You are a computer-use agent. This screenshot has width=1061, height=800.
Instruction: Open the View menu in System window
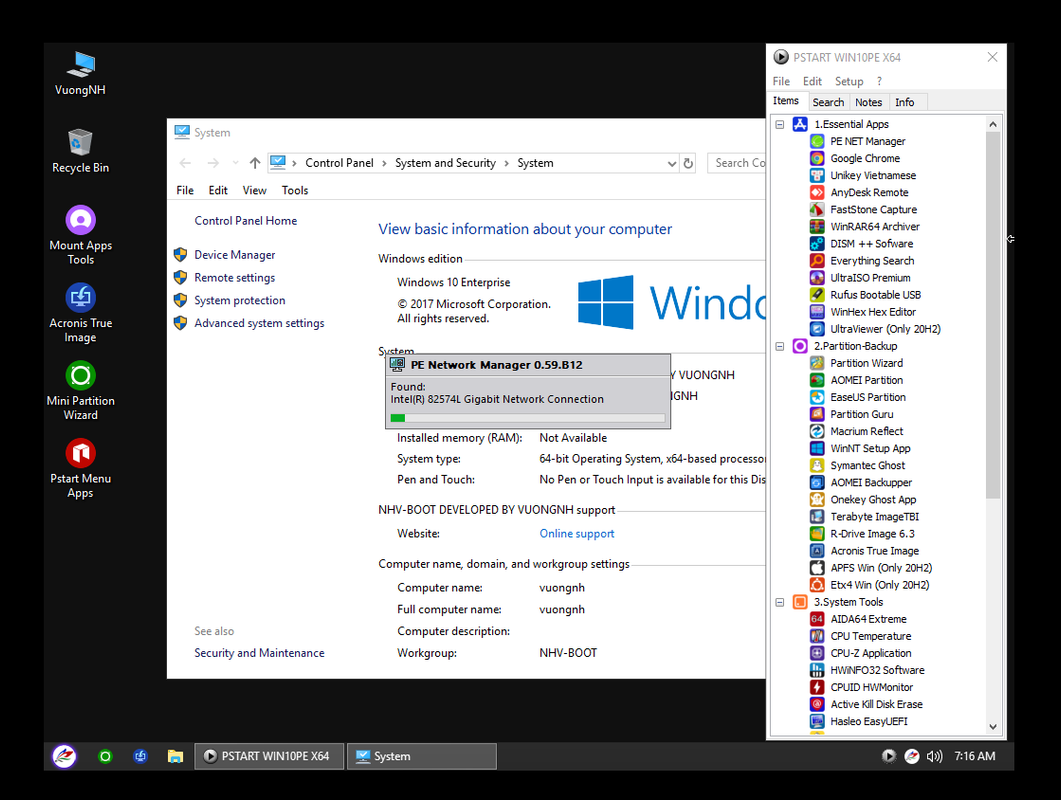pos(254,191)
